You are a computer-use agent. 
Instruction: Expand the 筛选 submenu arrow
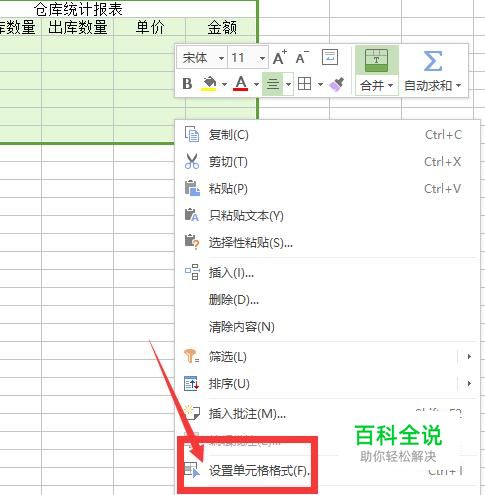[x=469, y=357]
